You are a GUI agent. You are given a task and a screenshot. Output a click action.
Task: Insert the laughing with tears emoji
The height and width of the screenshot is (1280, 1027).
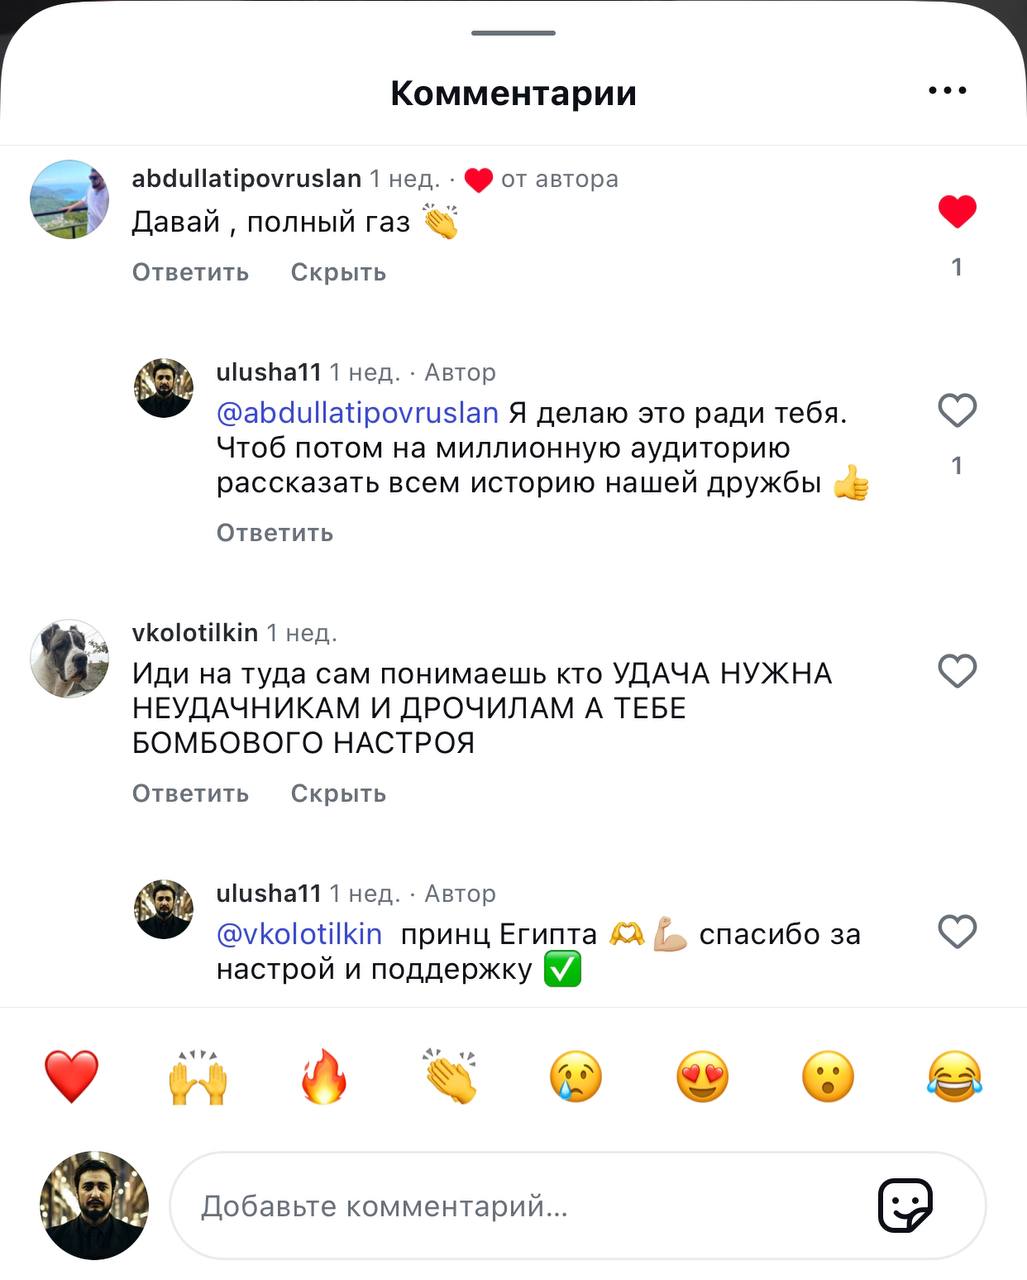(955, 1077)
